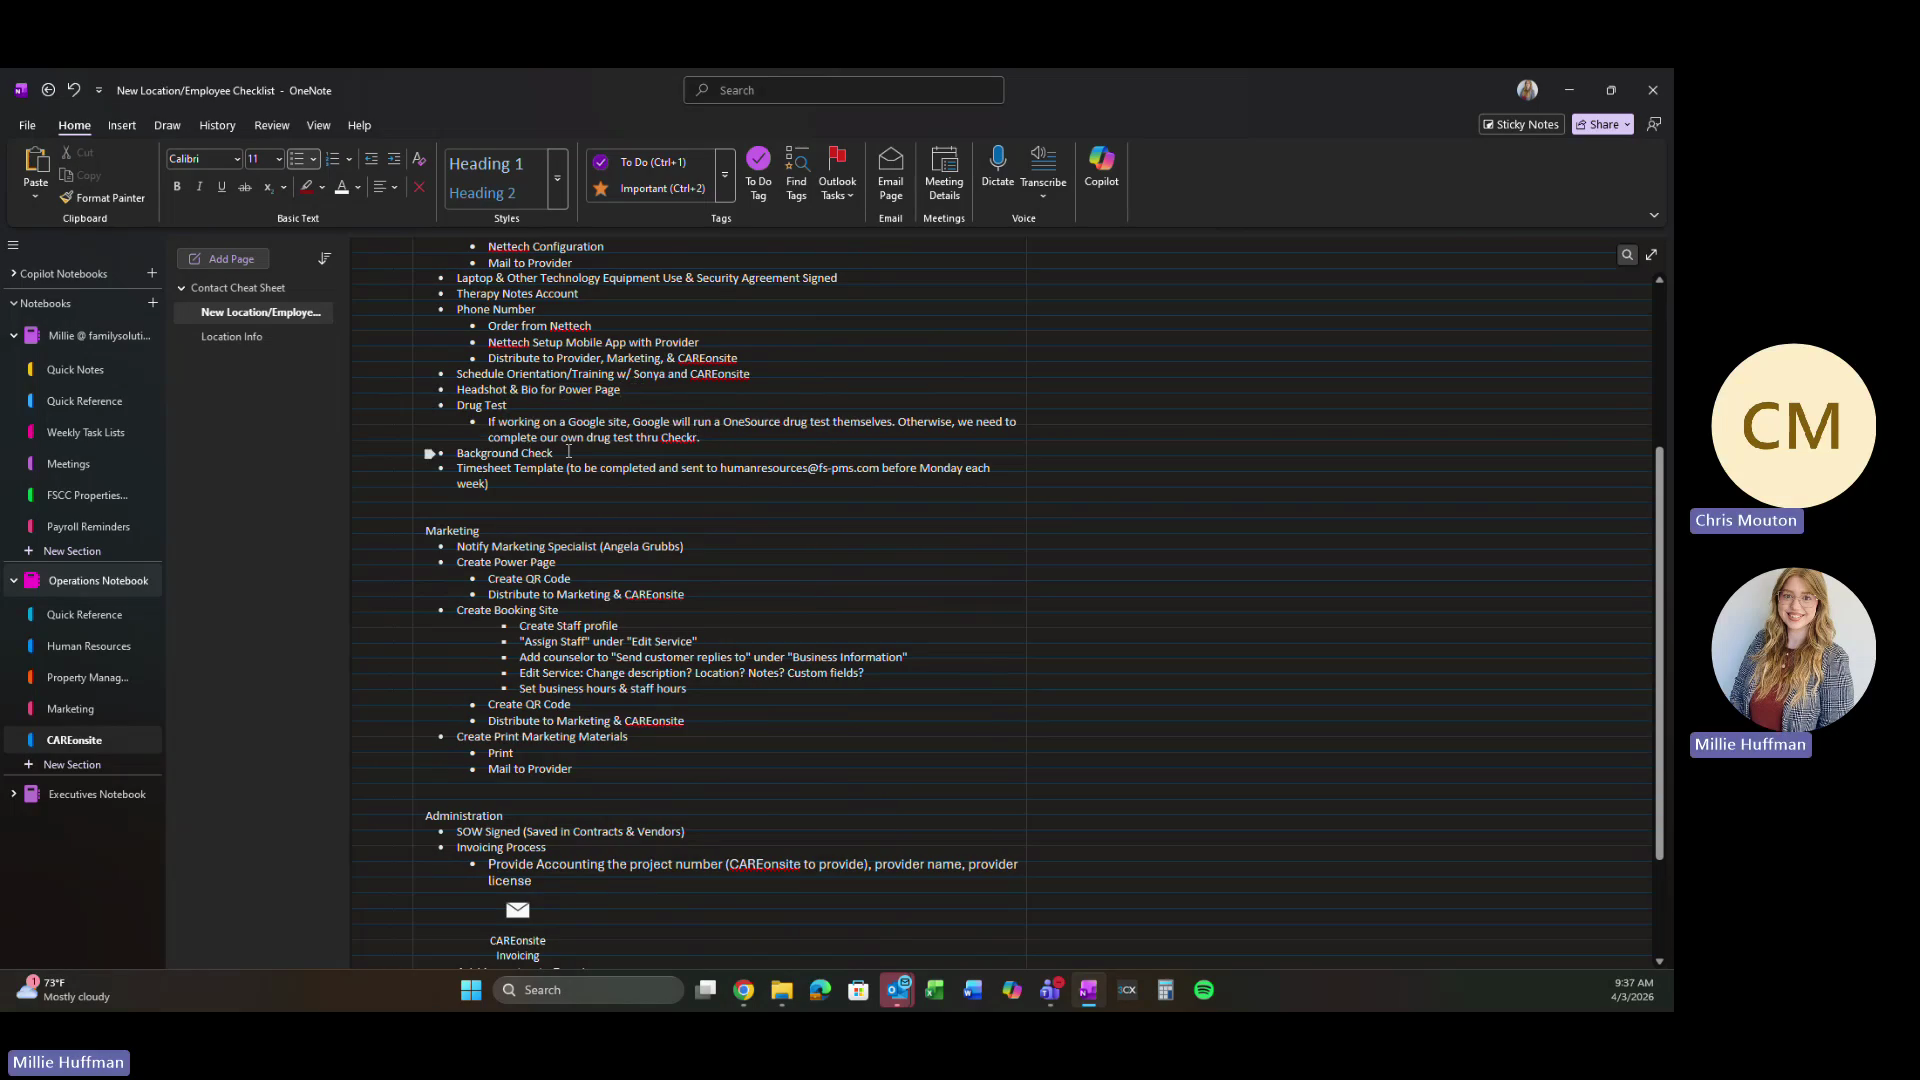This screenshot has width=1920, height=1080.
Task: Click the Sticky Notes button
Action: (x=1521, y=124)
